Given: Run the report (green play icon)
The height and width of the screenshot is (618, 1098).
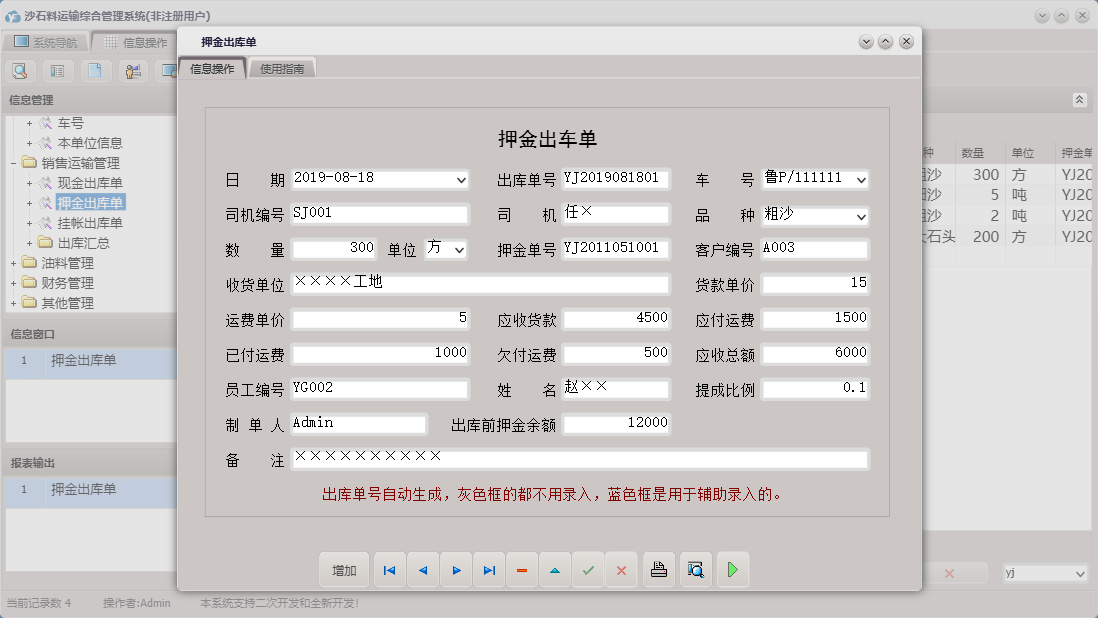Looking at the screenshot, I should coord(732,569).
